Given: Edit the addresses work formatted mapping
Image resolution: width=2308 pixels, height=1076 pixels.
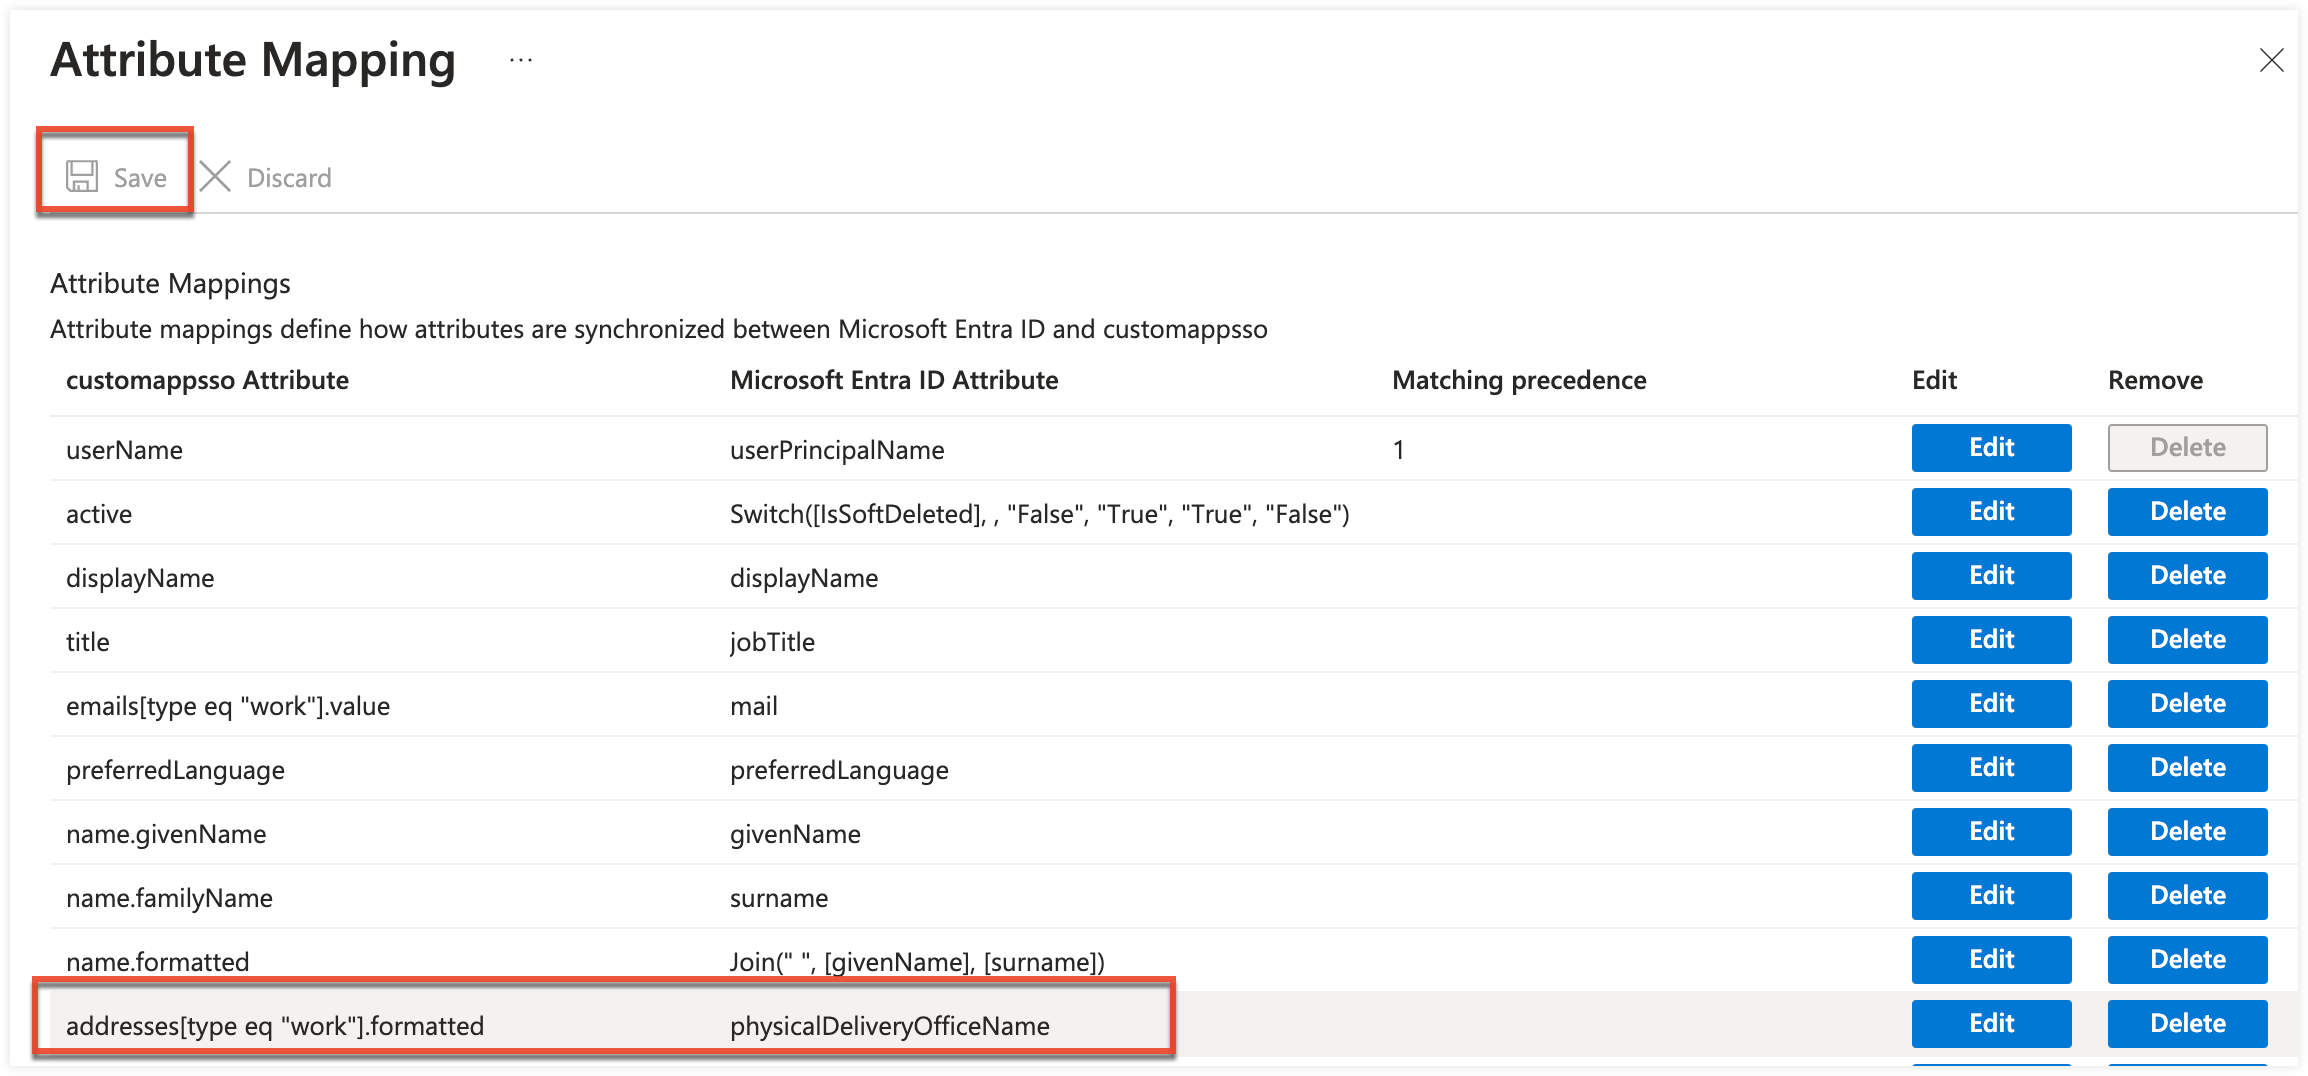Looking at the screenshot, I should tap(1990, 1023).
